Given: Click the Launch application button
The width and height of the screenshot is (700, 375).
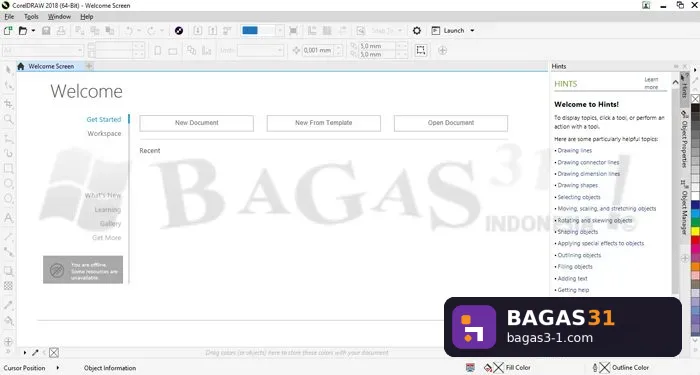Looking at the screenshot, I should coord(449,30).
